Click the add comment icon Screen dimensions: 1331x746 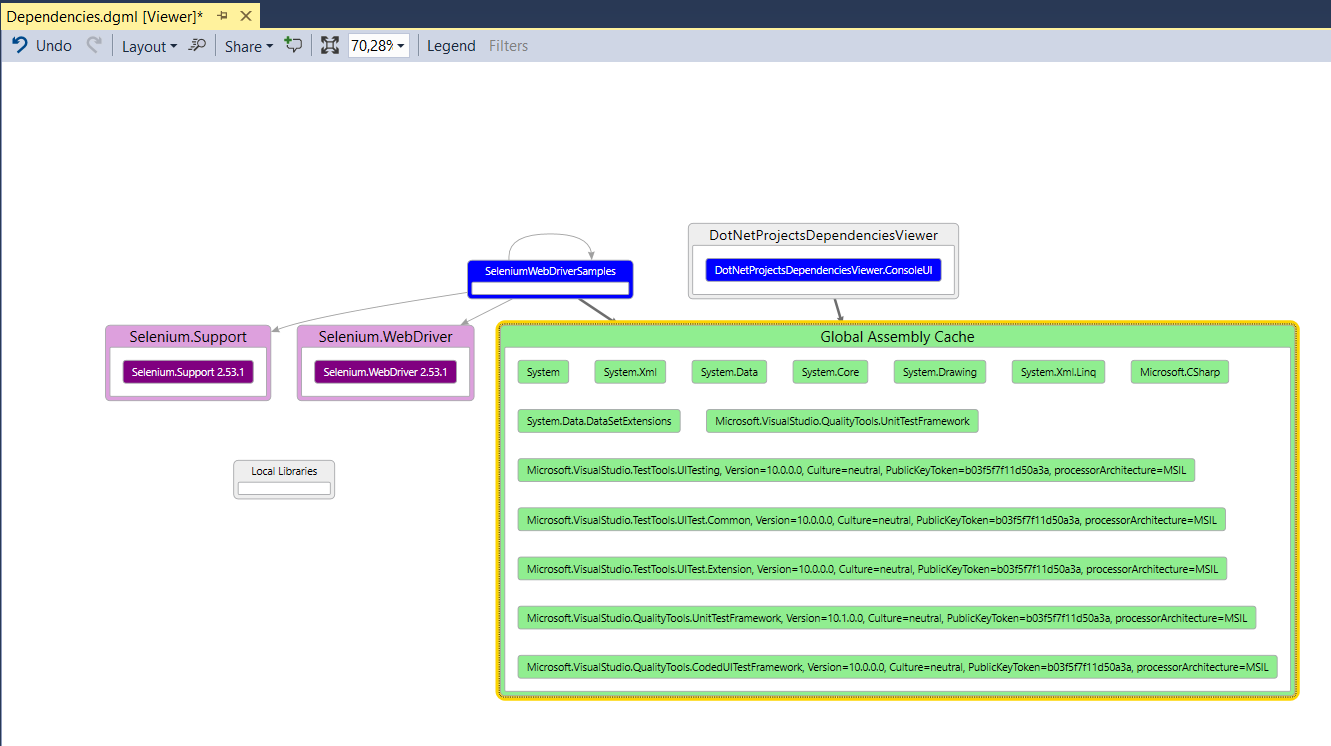(x=292, y=45)
